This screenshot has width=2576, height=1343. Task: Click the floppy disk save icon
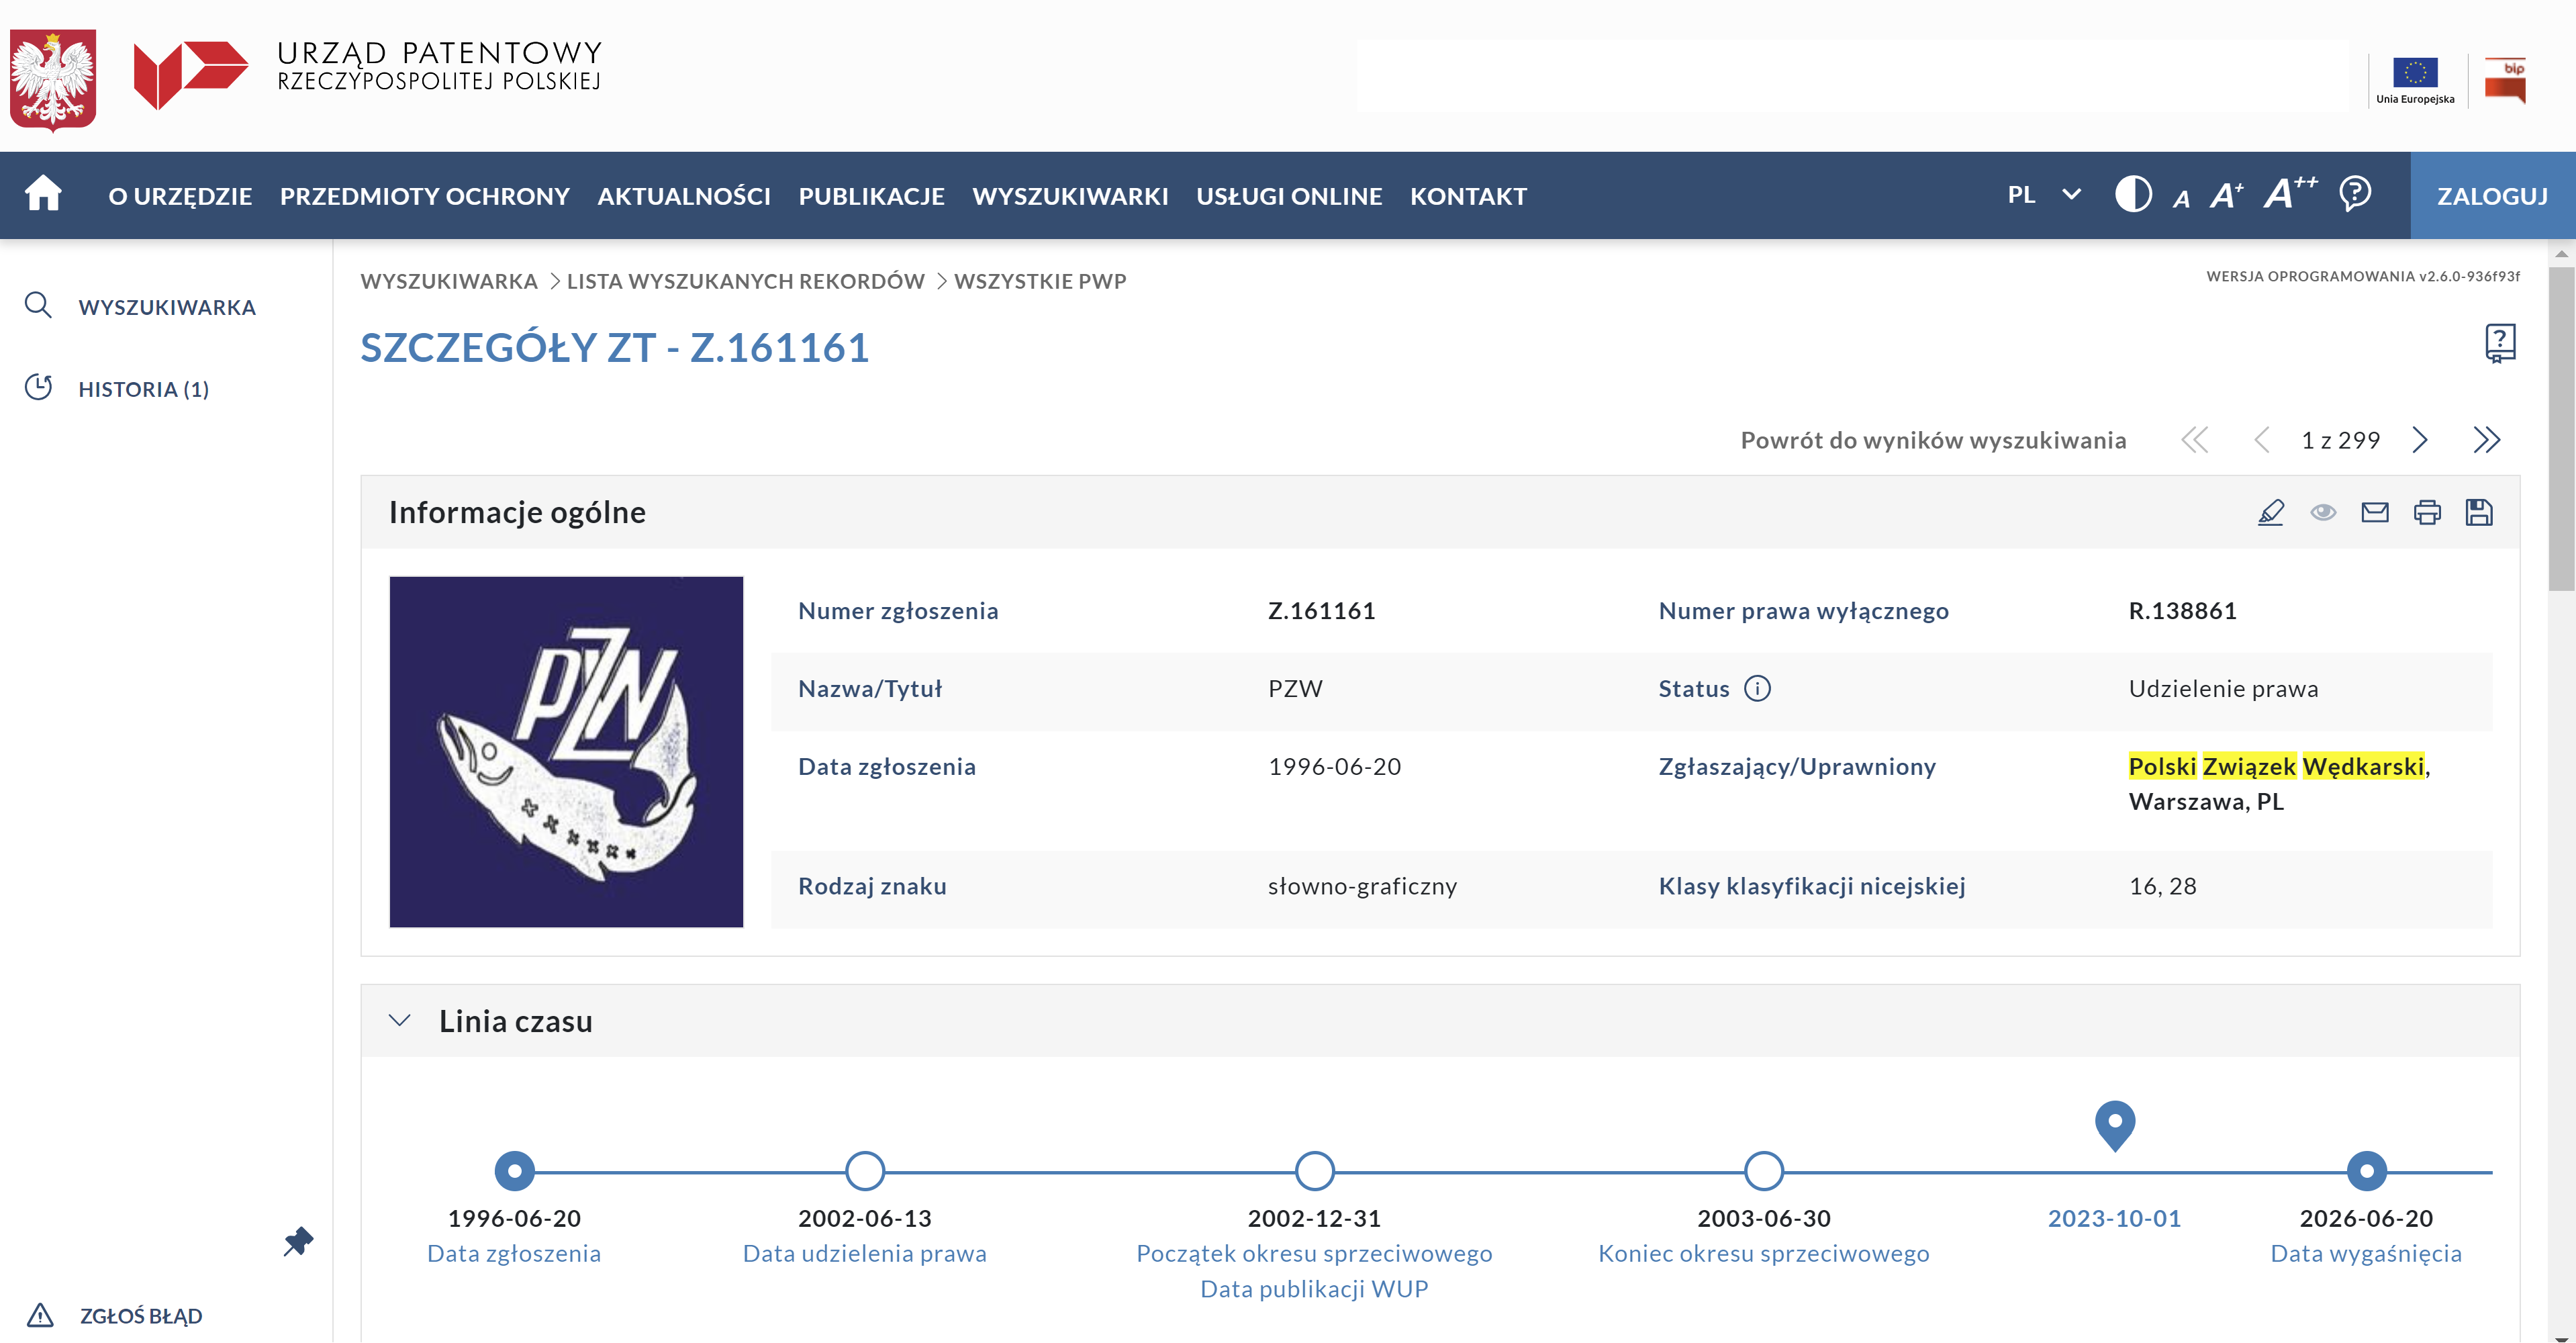click(2479, 513)
